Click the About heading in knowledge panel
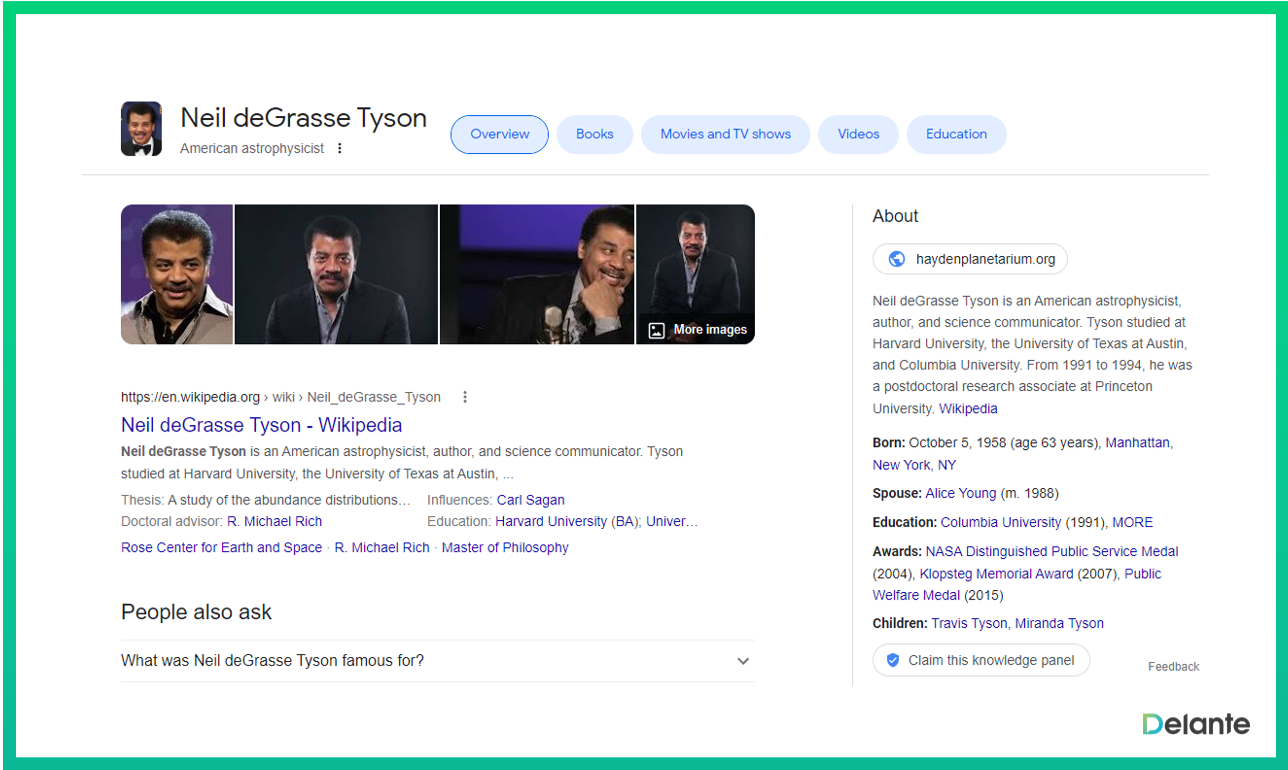1288x770 pixels. point(895,216)
